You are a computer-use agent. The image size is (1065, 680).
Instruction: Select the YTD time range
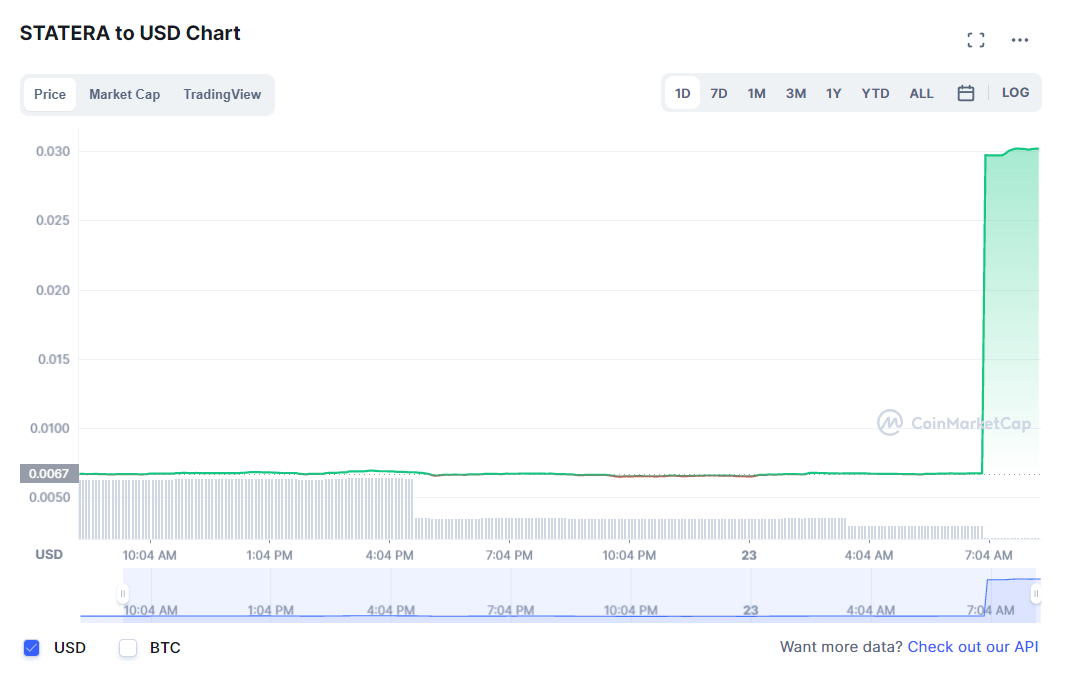[875, 94]
